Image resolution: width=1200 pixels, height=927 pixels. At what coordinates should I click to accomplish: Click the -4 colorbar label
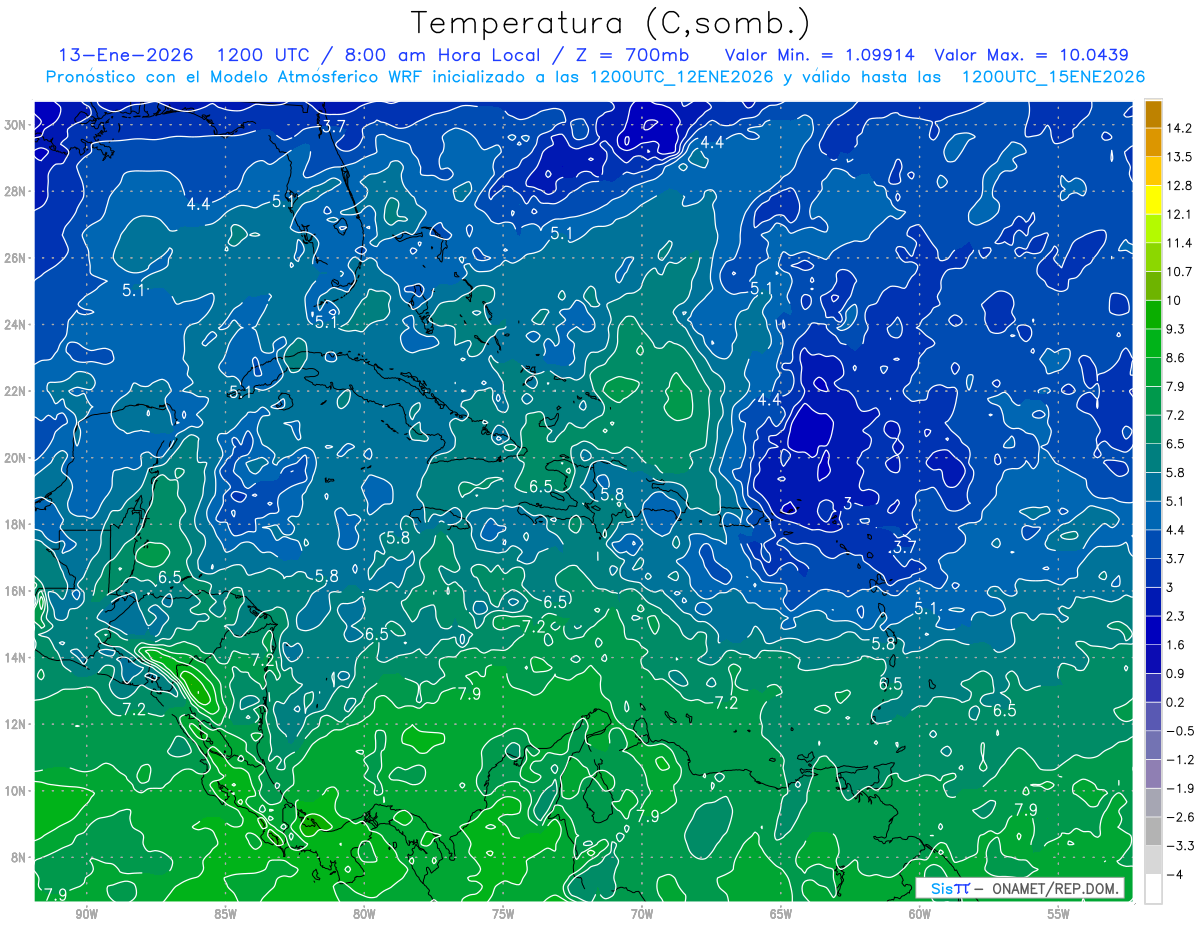[1175, 875]
